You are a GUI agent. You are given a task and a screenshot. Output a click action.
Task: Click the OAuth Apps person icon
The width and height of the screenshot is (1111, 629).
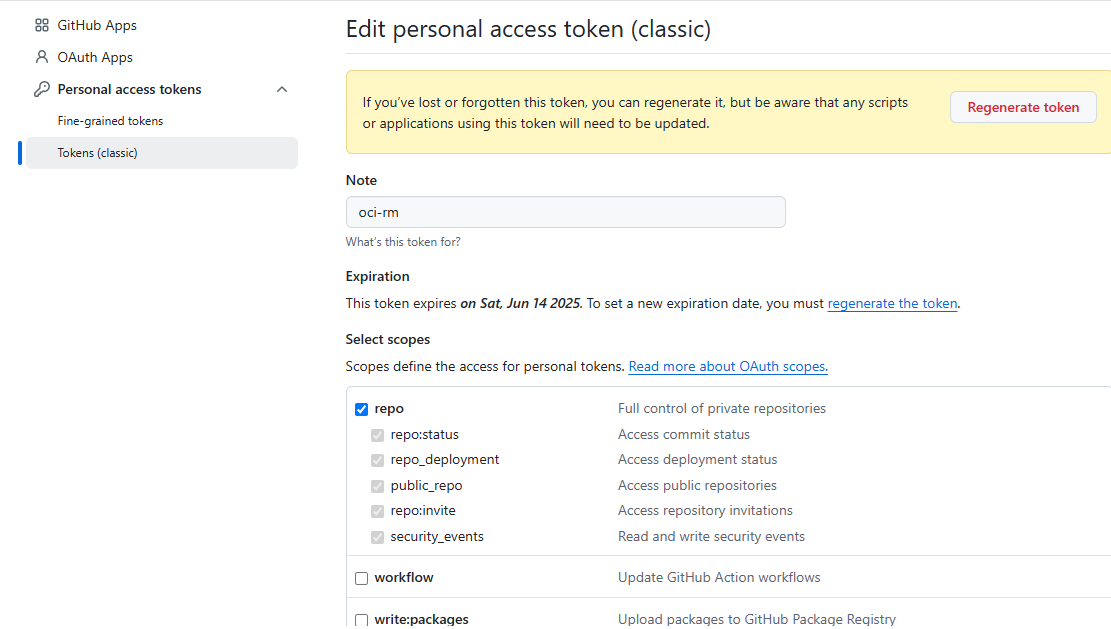[42, 57]
